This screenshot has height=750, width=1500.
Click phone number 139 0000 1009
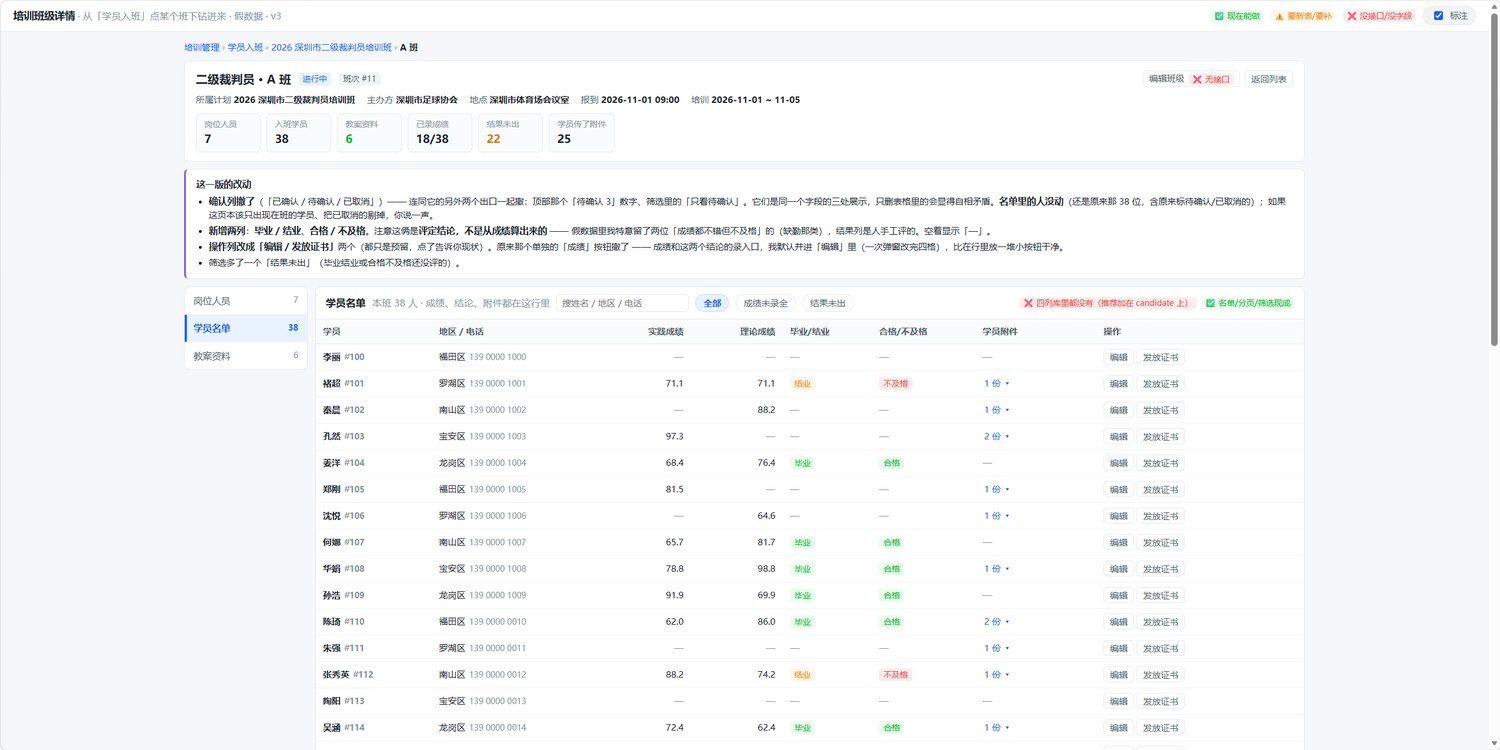click(497, 596)
